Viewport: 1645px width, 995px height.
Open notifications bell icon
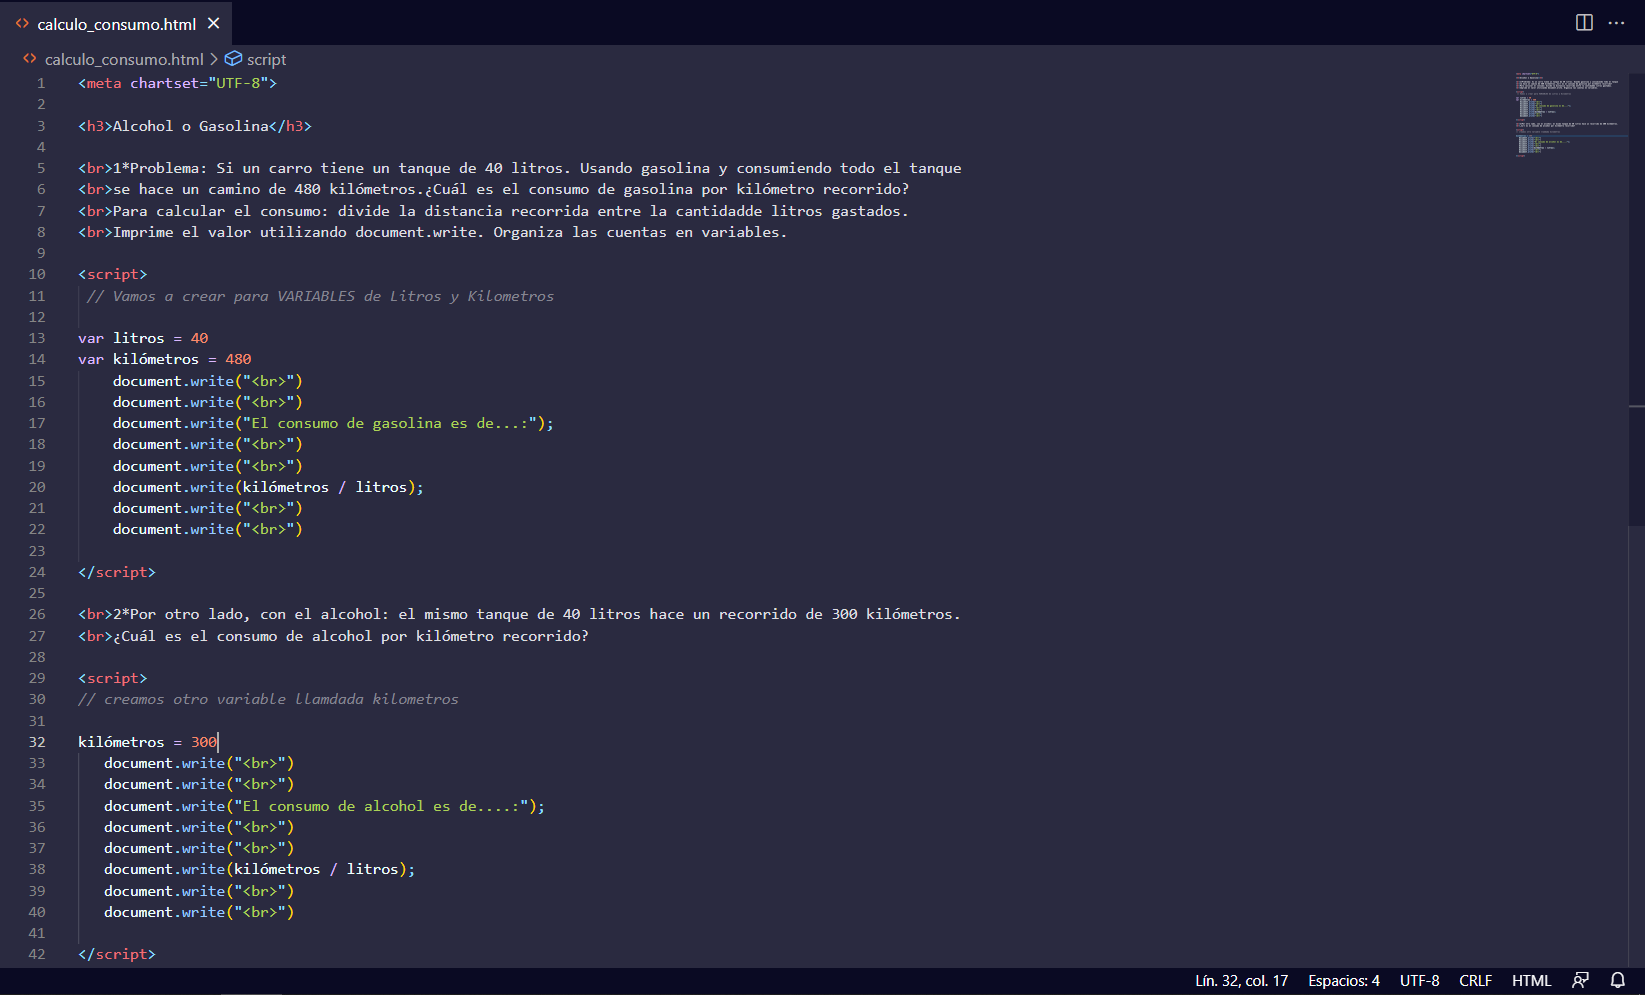[1617, 981]
